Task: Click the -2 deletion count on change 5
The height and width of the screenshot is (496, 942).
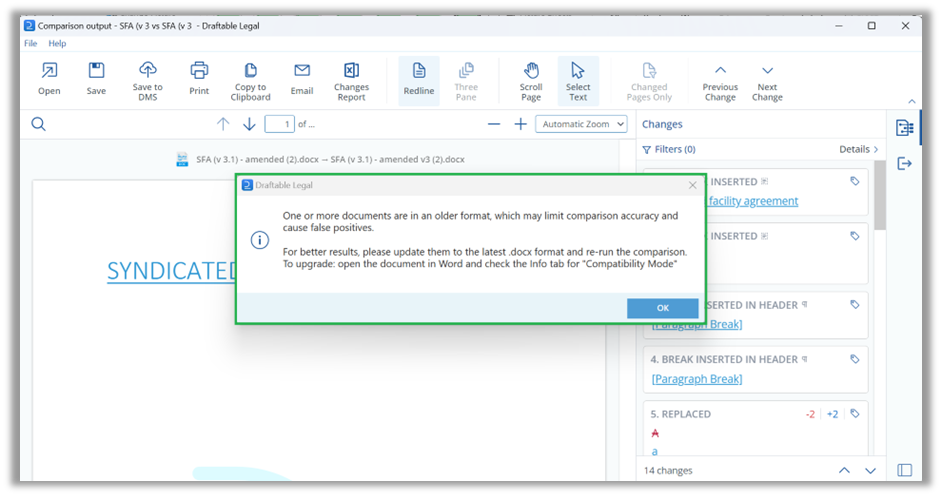Action: (x=810, y=414)
